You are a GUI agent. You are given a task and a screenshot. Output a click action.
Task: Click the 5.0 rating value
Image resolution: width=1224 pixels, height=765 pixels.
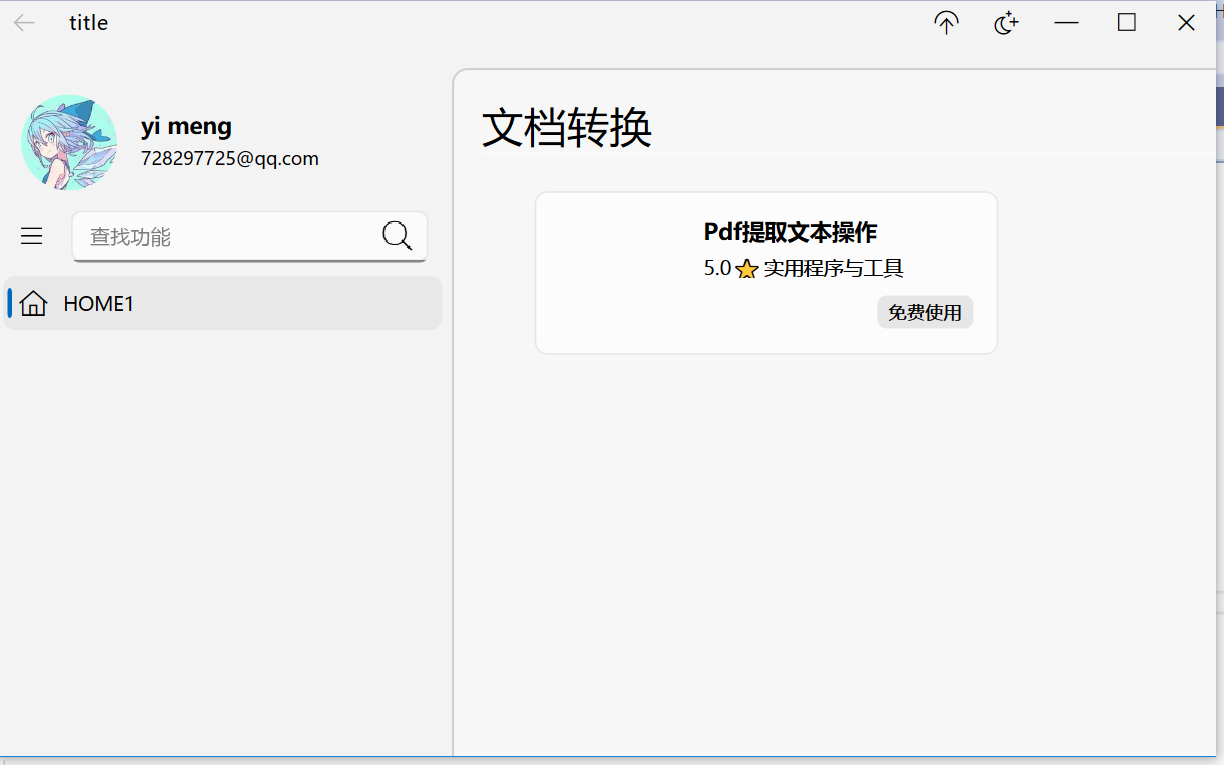point(718,268)
